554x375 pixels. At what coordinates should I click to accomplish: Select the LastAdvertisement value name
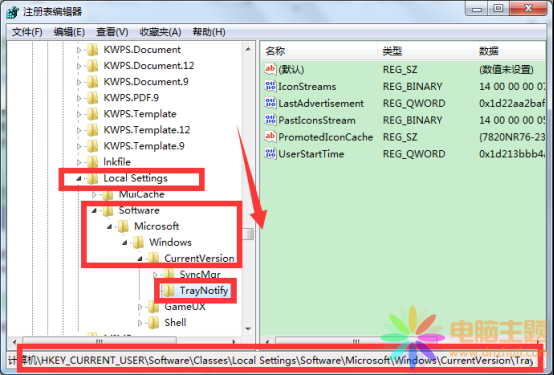click(321, 104)
